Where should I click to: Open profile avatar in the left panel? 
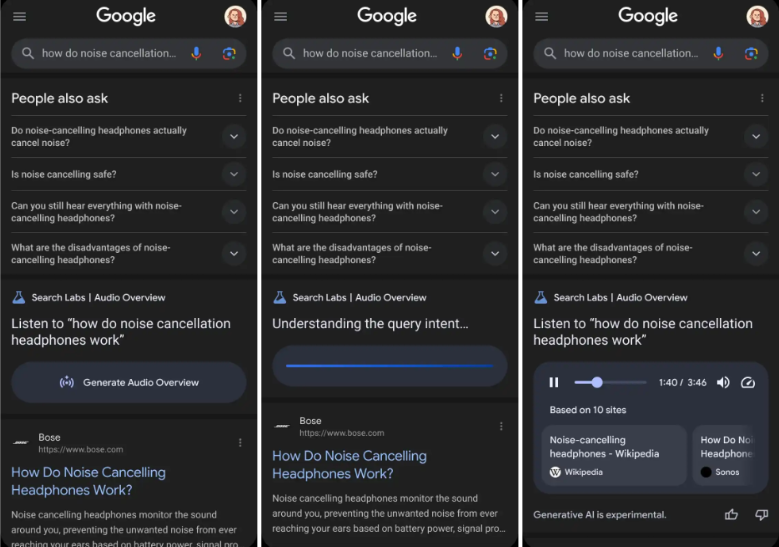click(235, 16)
